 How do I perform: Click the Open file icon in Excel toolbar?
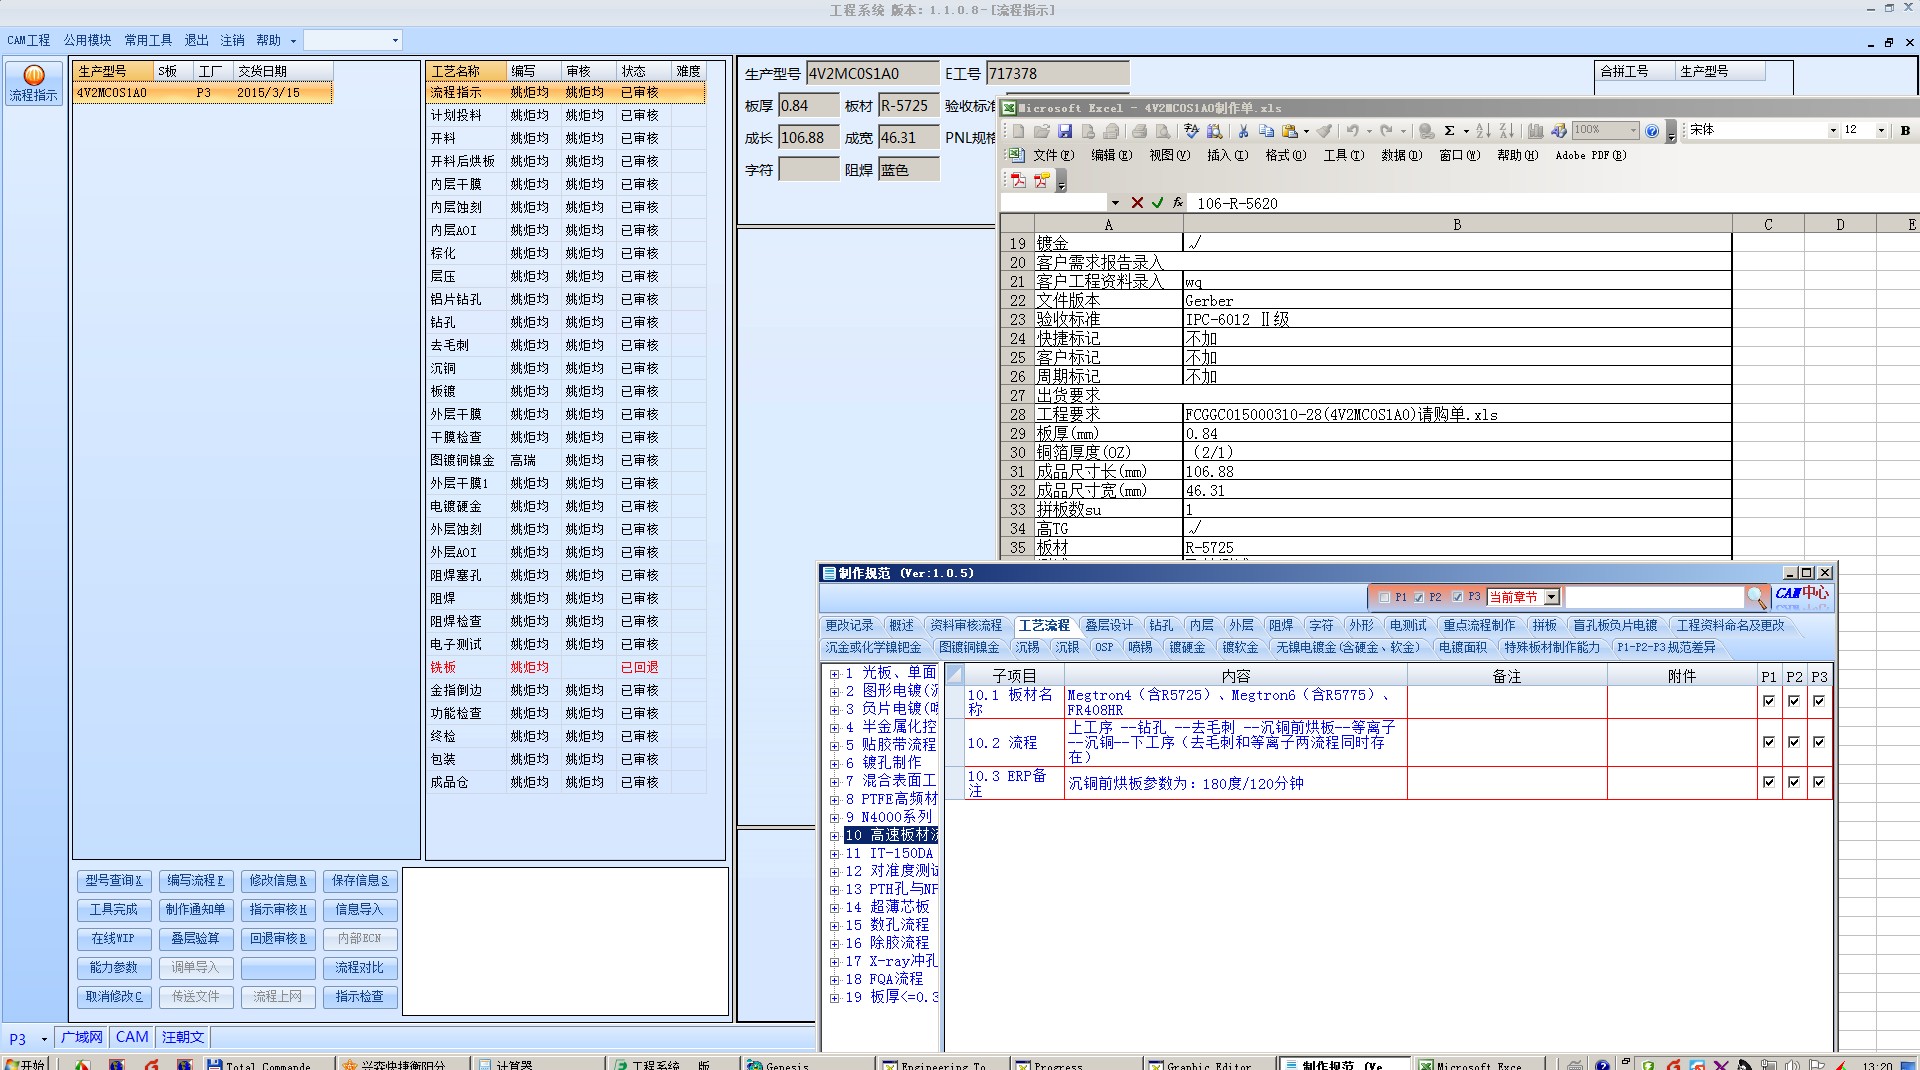(x=1042, y=131)
